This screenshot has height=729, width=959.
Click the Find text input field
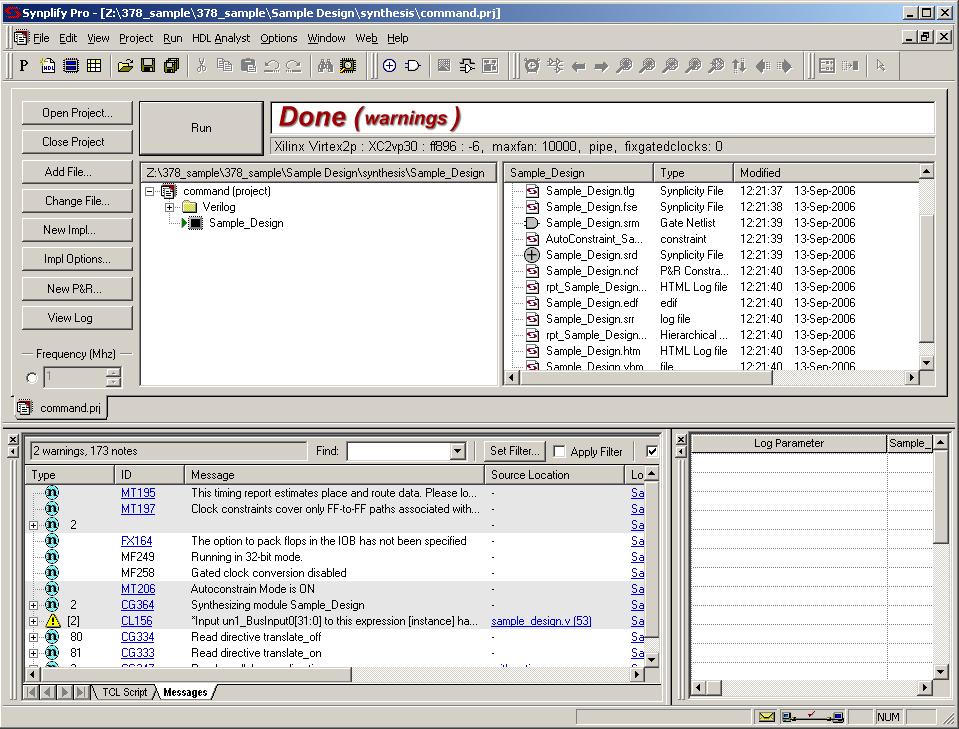pyautogui.click(x=399, y=451)
